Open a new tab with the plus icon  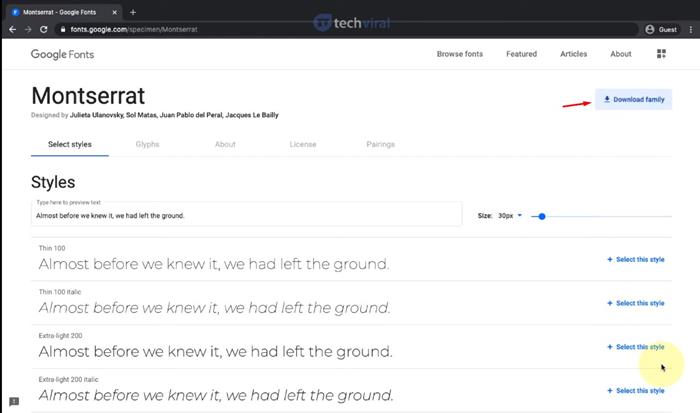tap(133, 13)
